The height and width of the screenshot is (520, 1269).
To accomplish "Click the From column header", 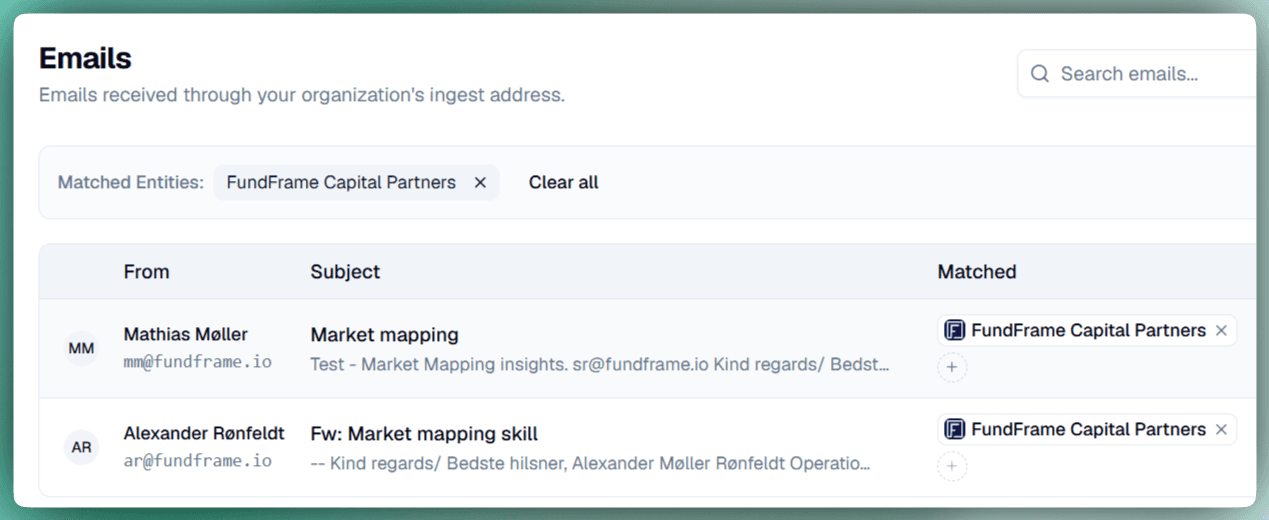I will (146, 272).
